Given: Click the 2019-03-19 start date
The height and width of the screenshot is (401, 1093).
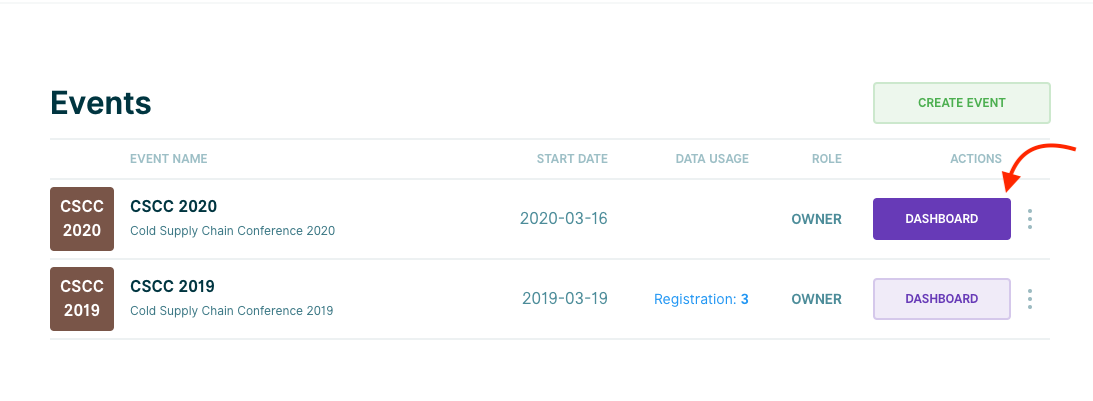Looking at the screenshot, I should [x=565, y=299].
